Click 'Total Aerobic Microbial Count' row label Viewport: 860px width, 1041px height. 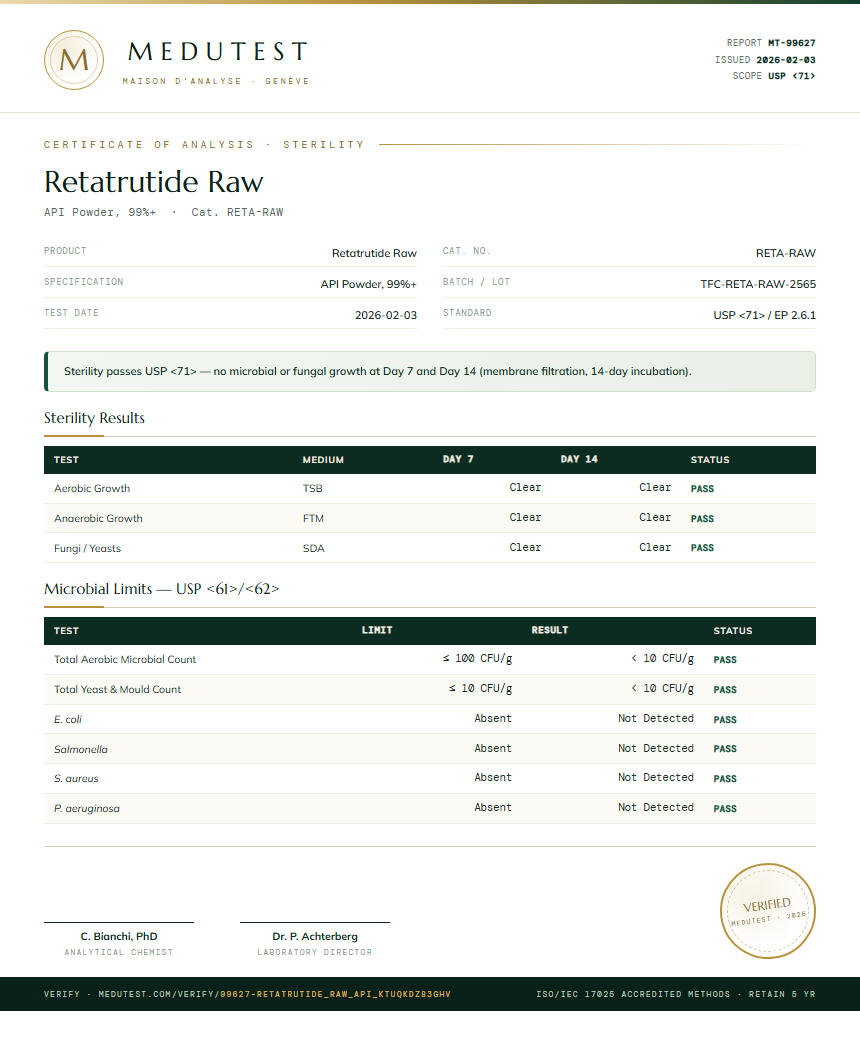[125, 659]
